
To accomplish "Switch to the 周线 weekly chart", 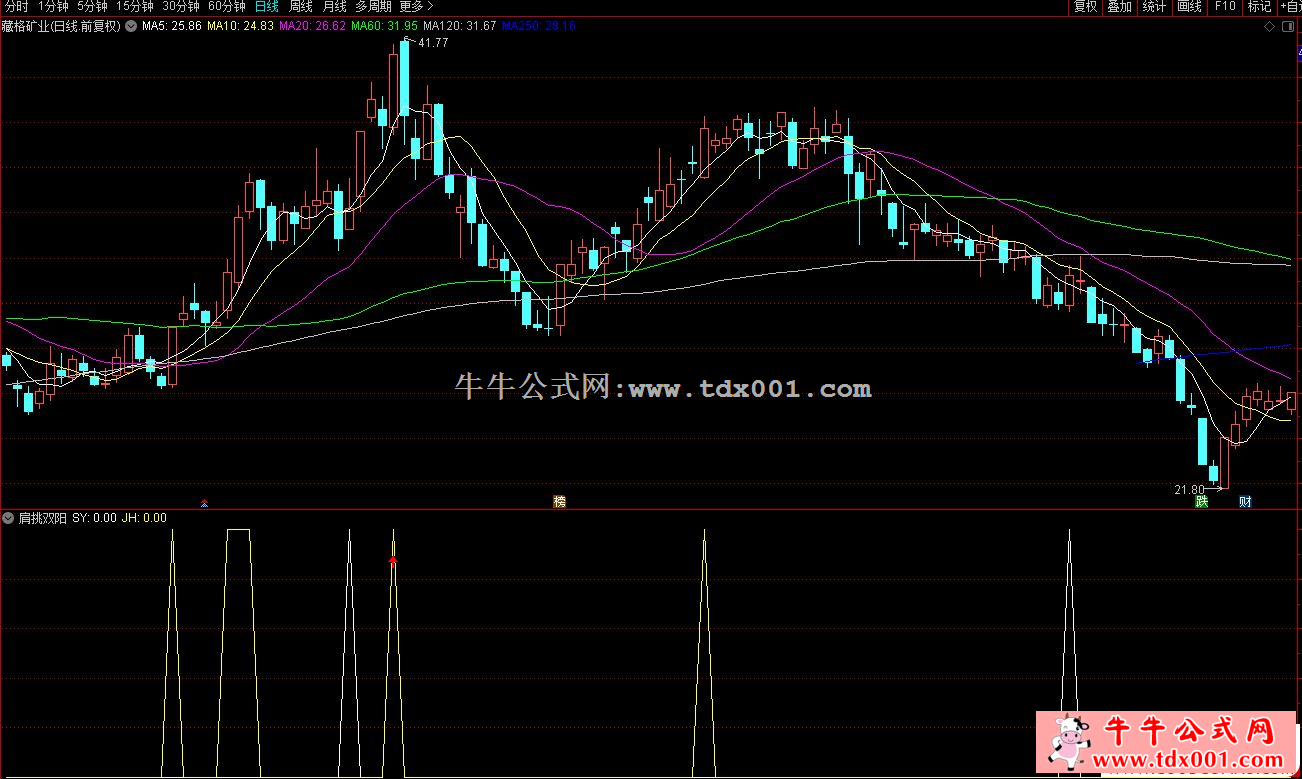I will tap(301, 6).
